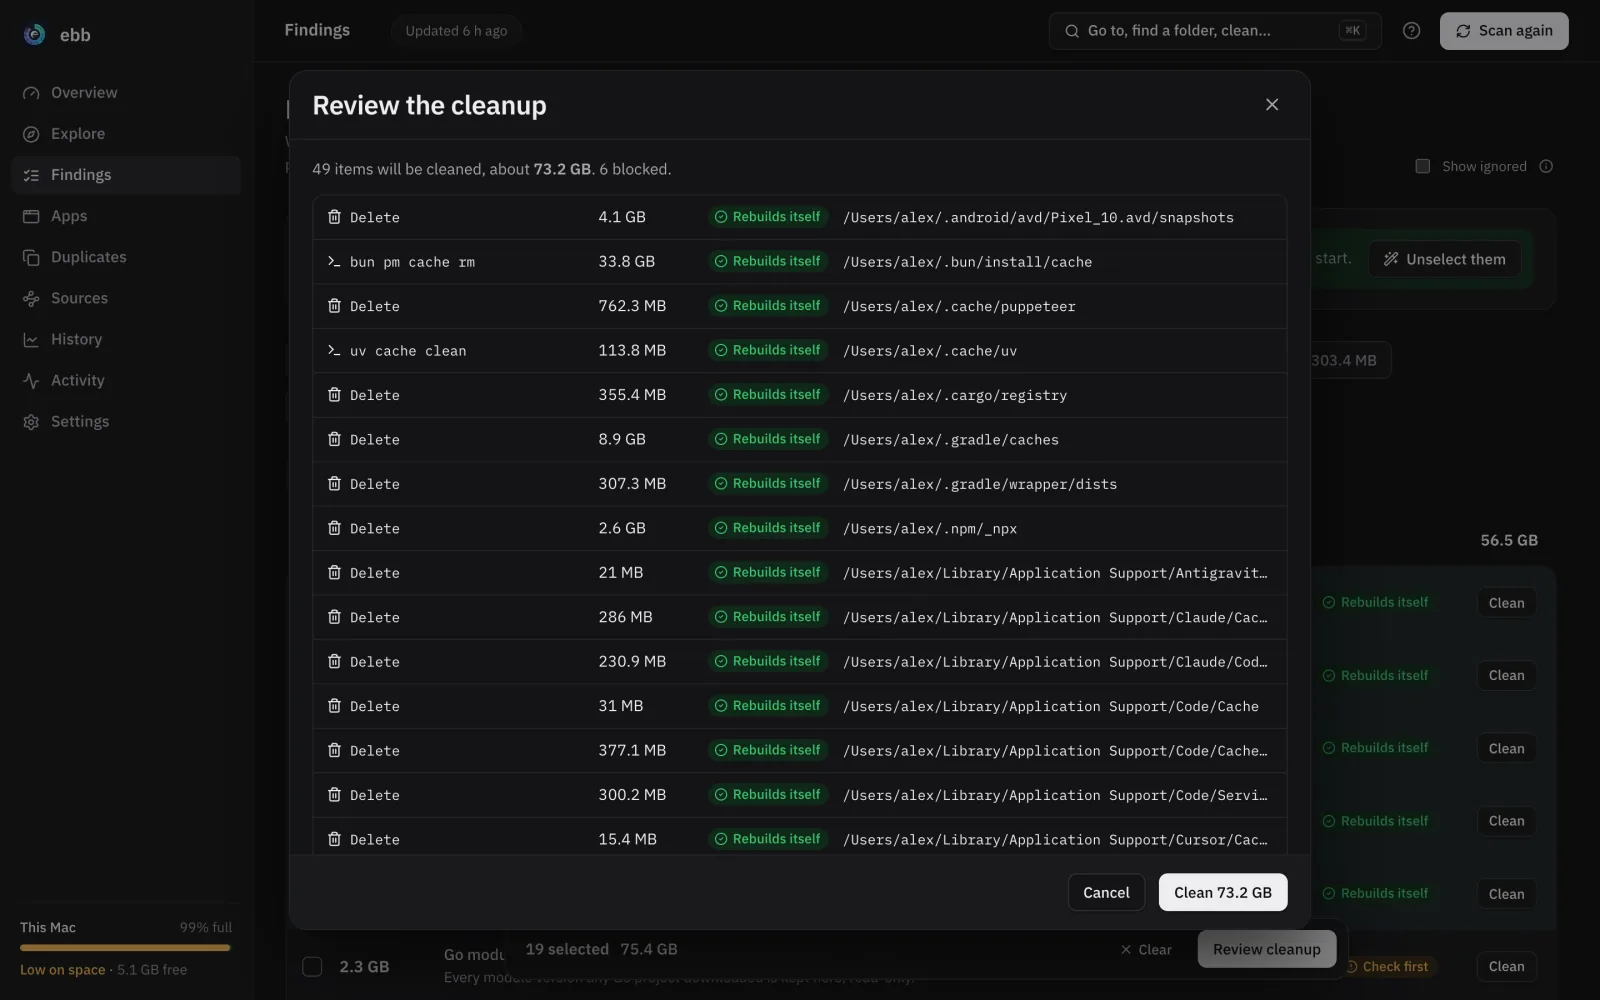Click the ebb logo icon

[34, 35]
